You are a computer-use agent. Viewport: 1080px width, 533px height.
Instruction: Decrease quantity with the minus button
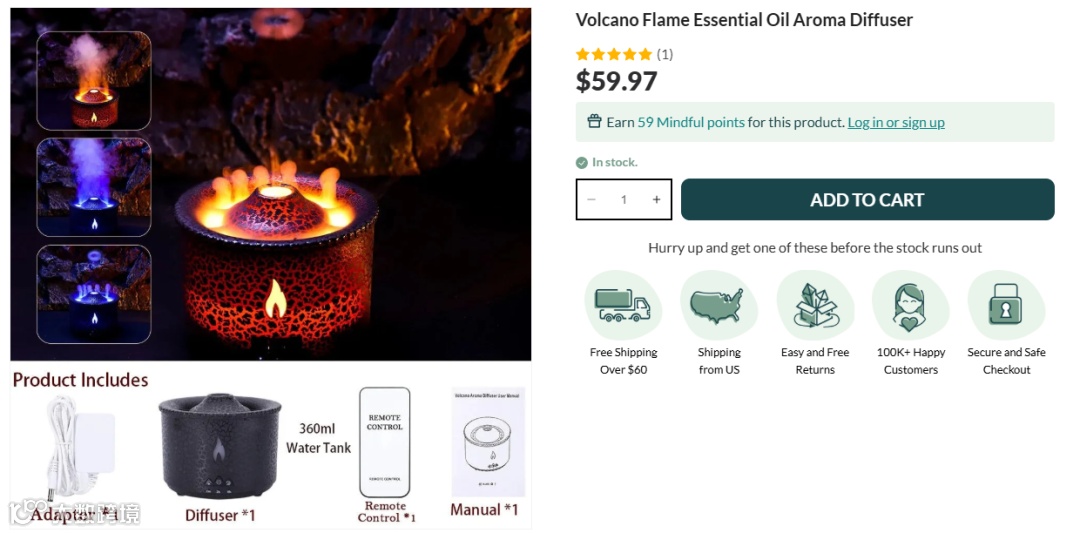tap(591, 200)
